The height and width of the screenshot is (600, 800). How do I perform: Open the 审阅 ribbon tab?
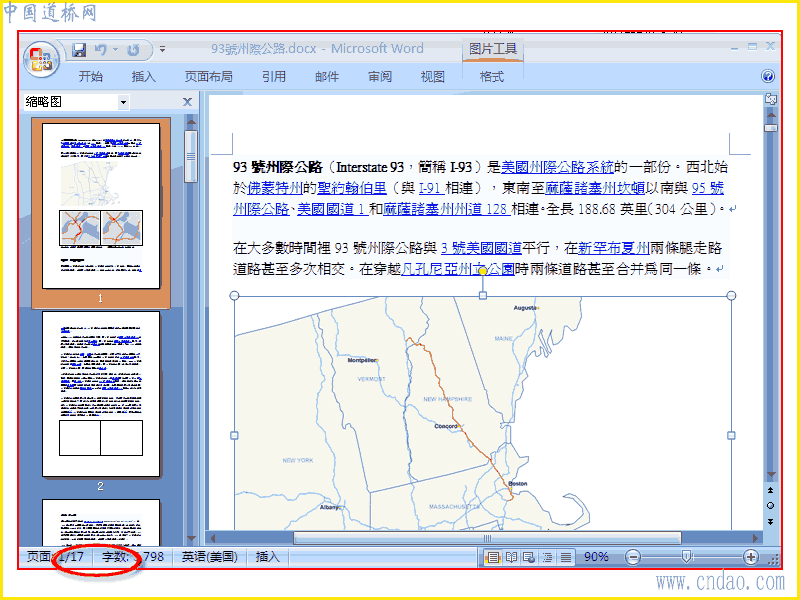(380, 77)
